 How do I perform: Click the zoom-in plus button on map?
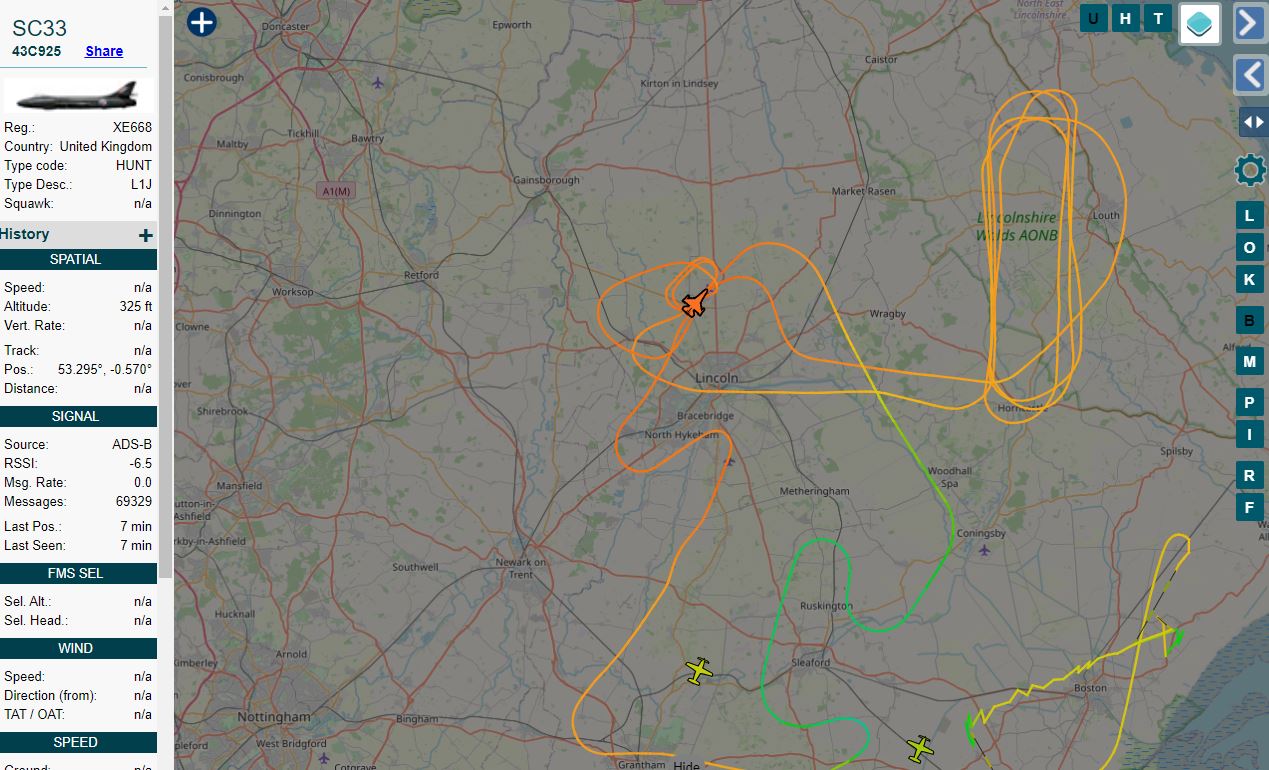[202, 21]
